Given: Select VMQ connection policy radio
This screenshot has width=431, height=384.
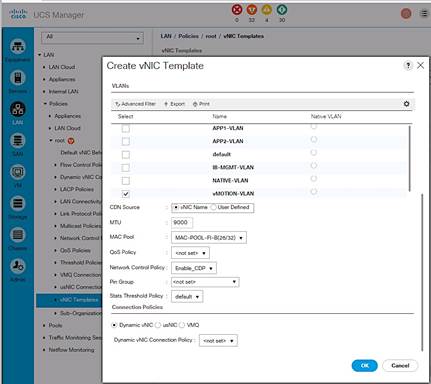Looking at the screenshot, I should (x=182, y=325).
